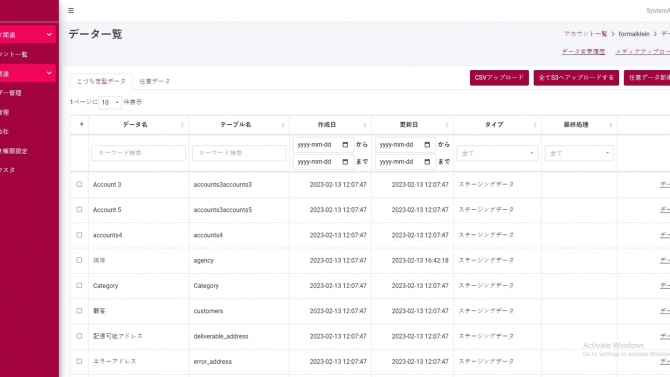This screenshot has width=670, height=377.
Task: Sort by the first checkbox column arrow
Action: [x=81, y=125]
